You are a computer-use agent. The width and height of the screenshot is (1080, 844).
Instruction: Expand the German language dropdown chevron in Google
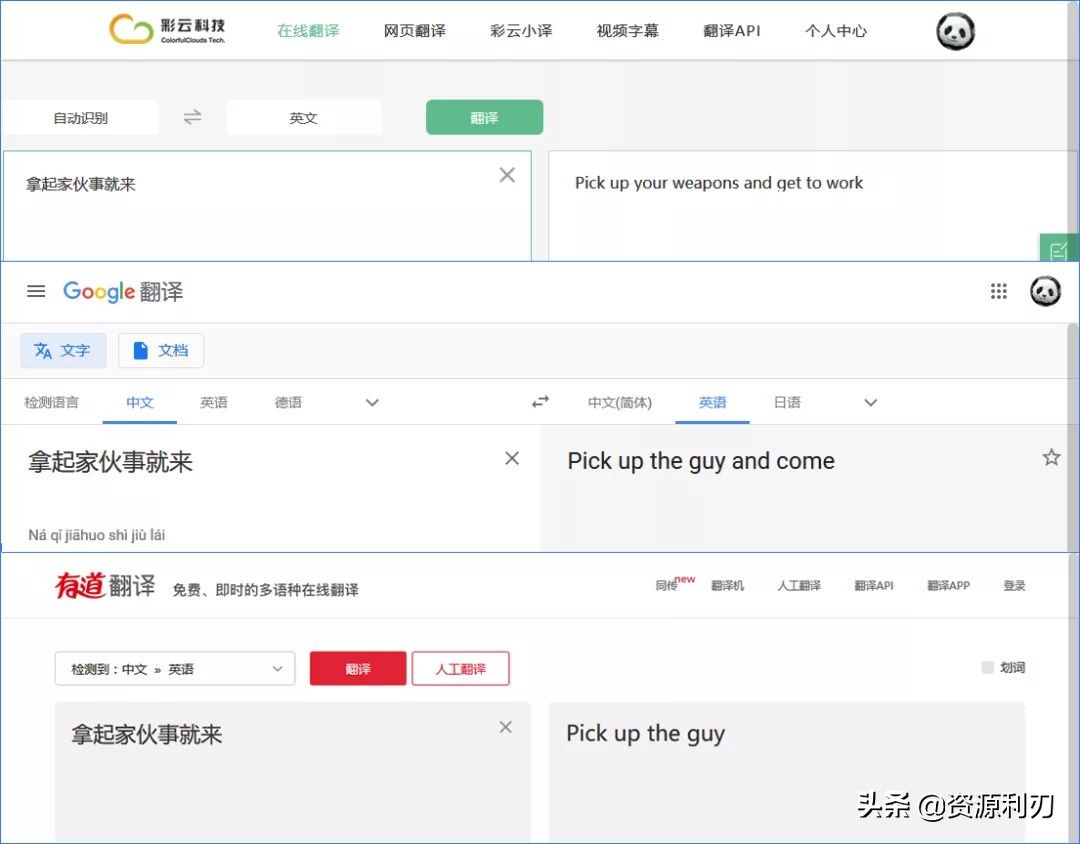[x=371, y=402]
